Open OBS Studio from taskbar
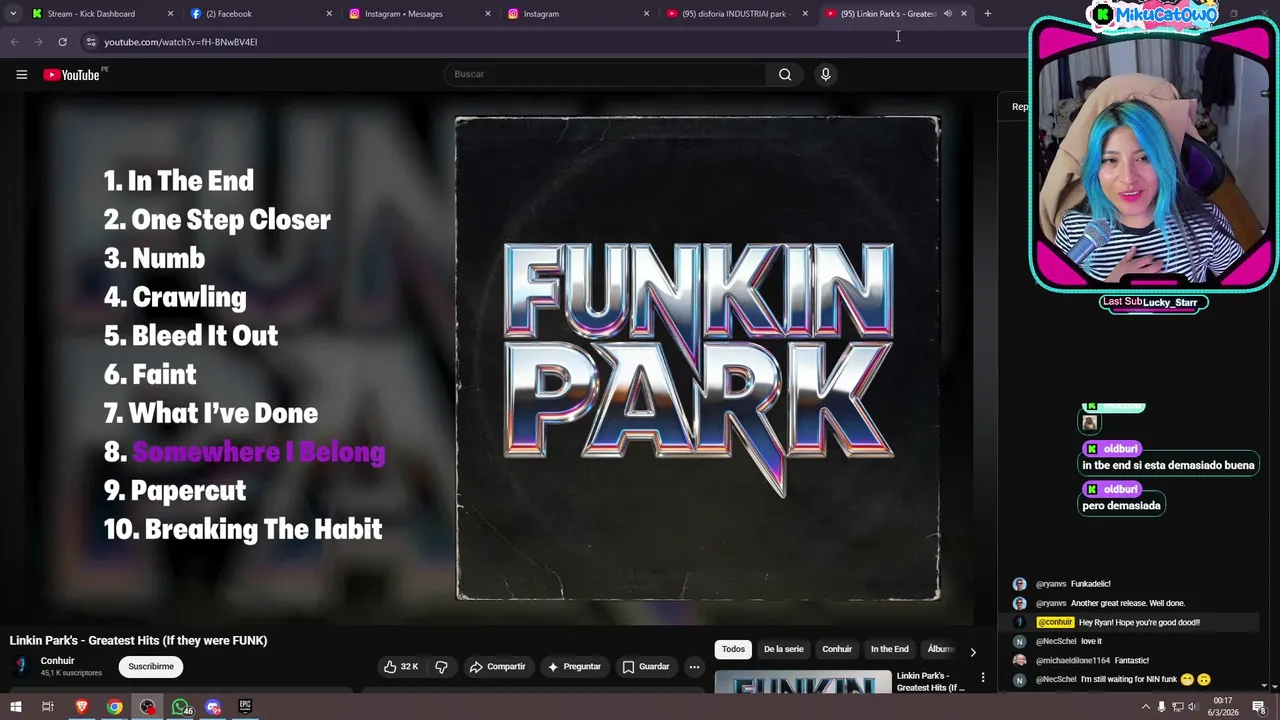The width and height of the screenshot is (1280, 720). coord(148,707)
